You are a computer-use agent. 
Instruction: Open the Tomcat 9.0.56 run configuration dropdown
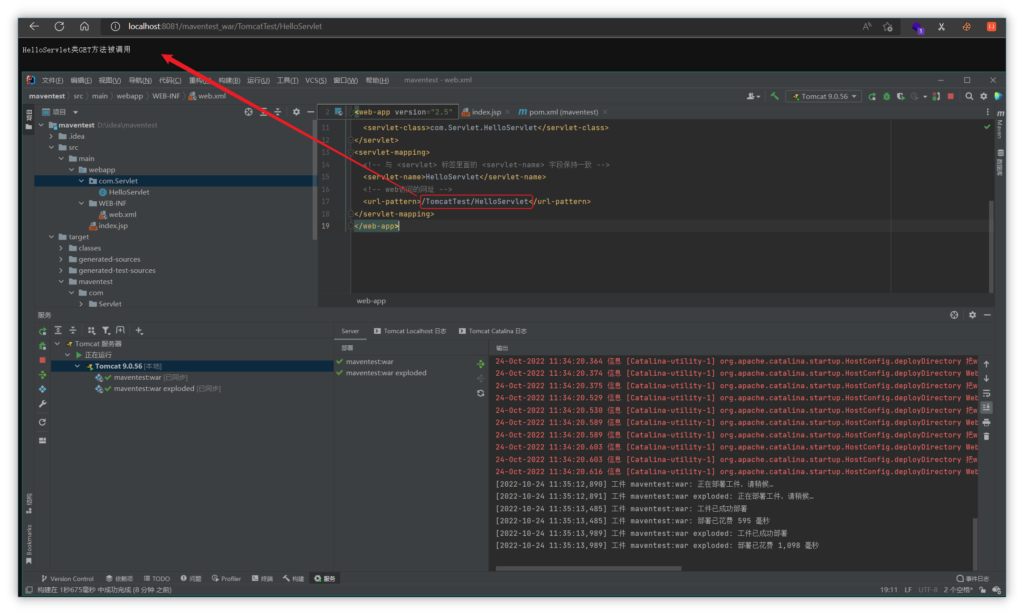[x=824, y=96]
